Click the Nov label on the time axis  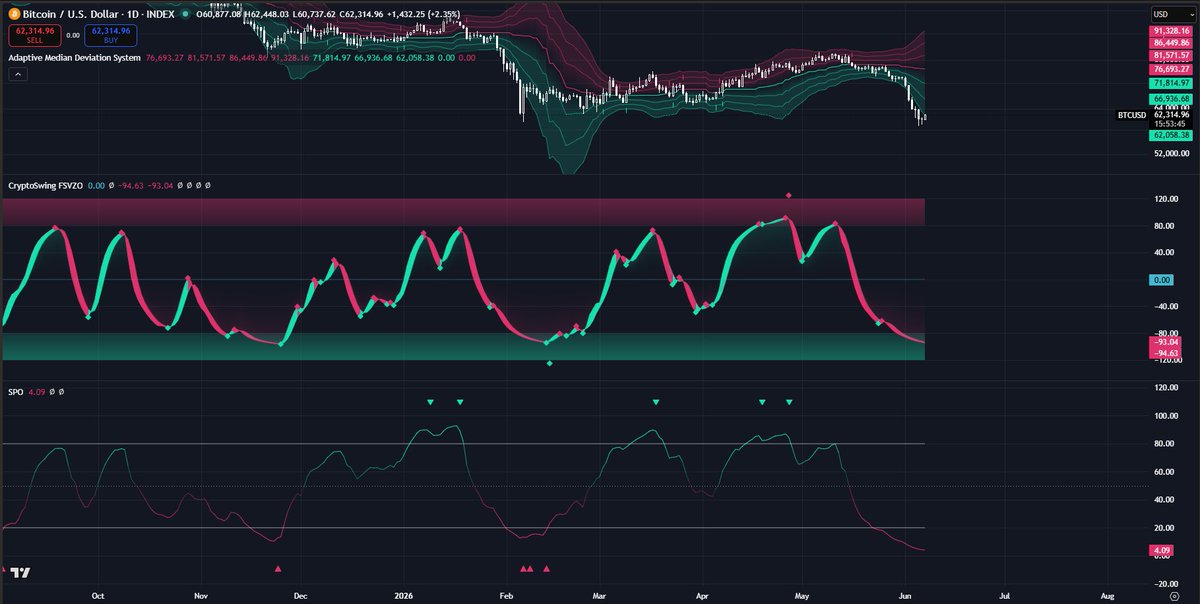click(200, 594)
